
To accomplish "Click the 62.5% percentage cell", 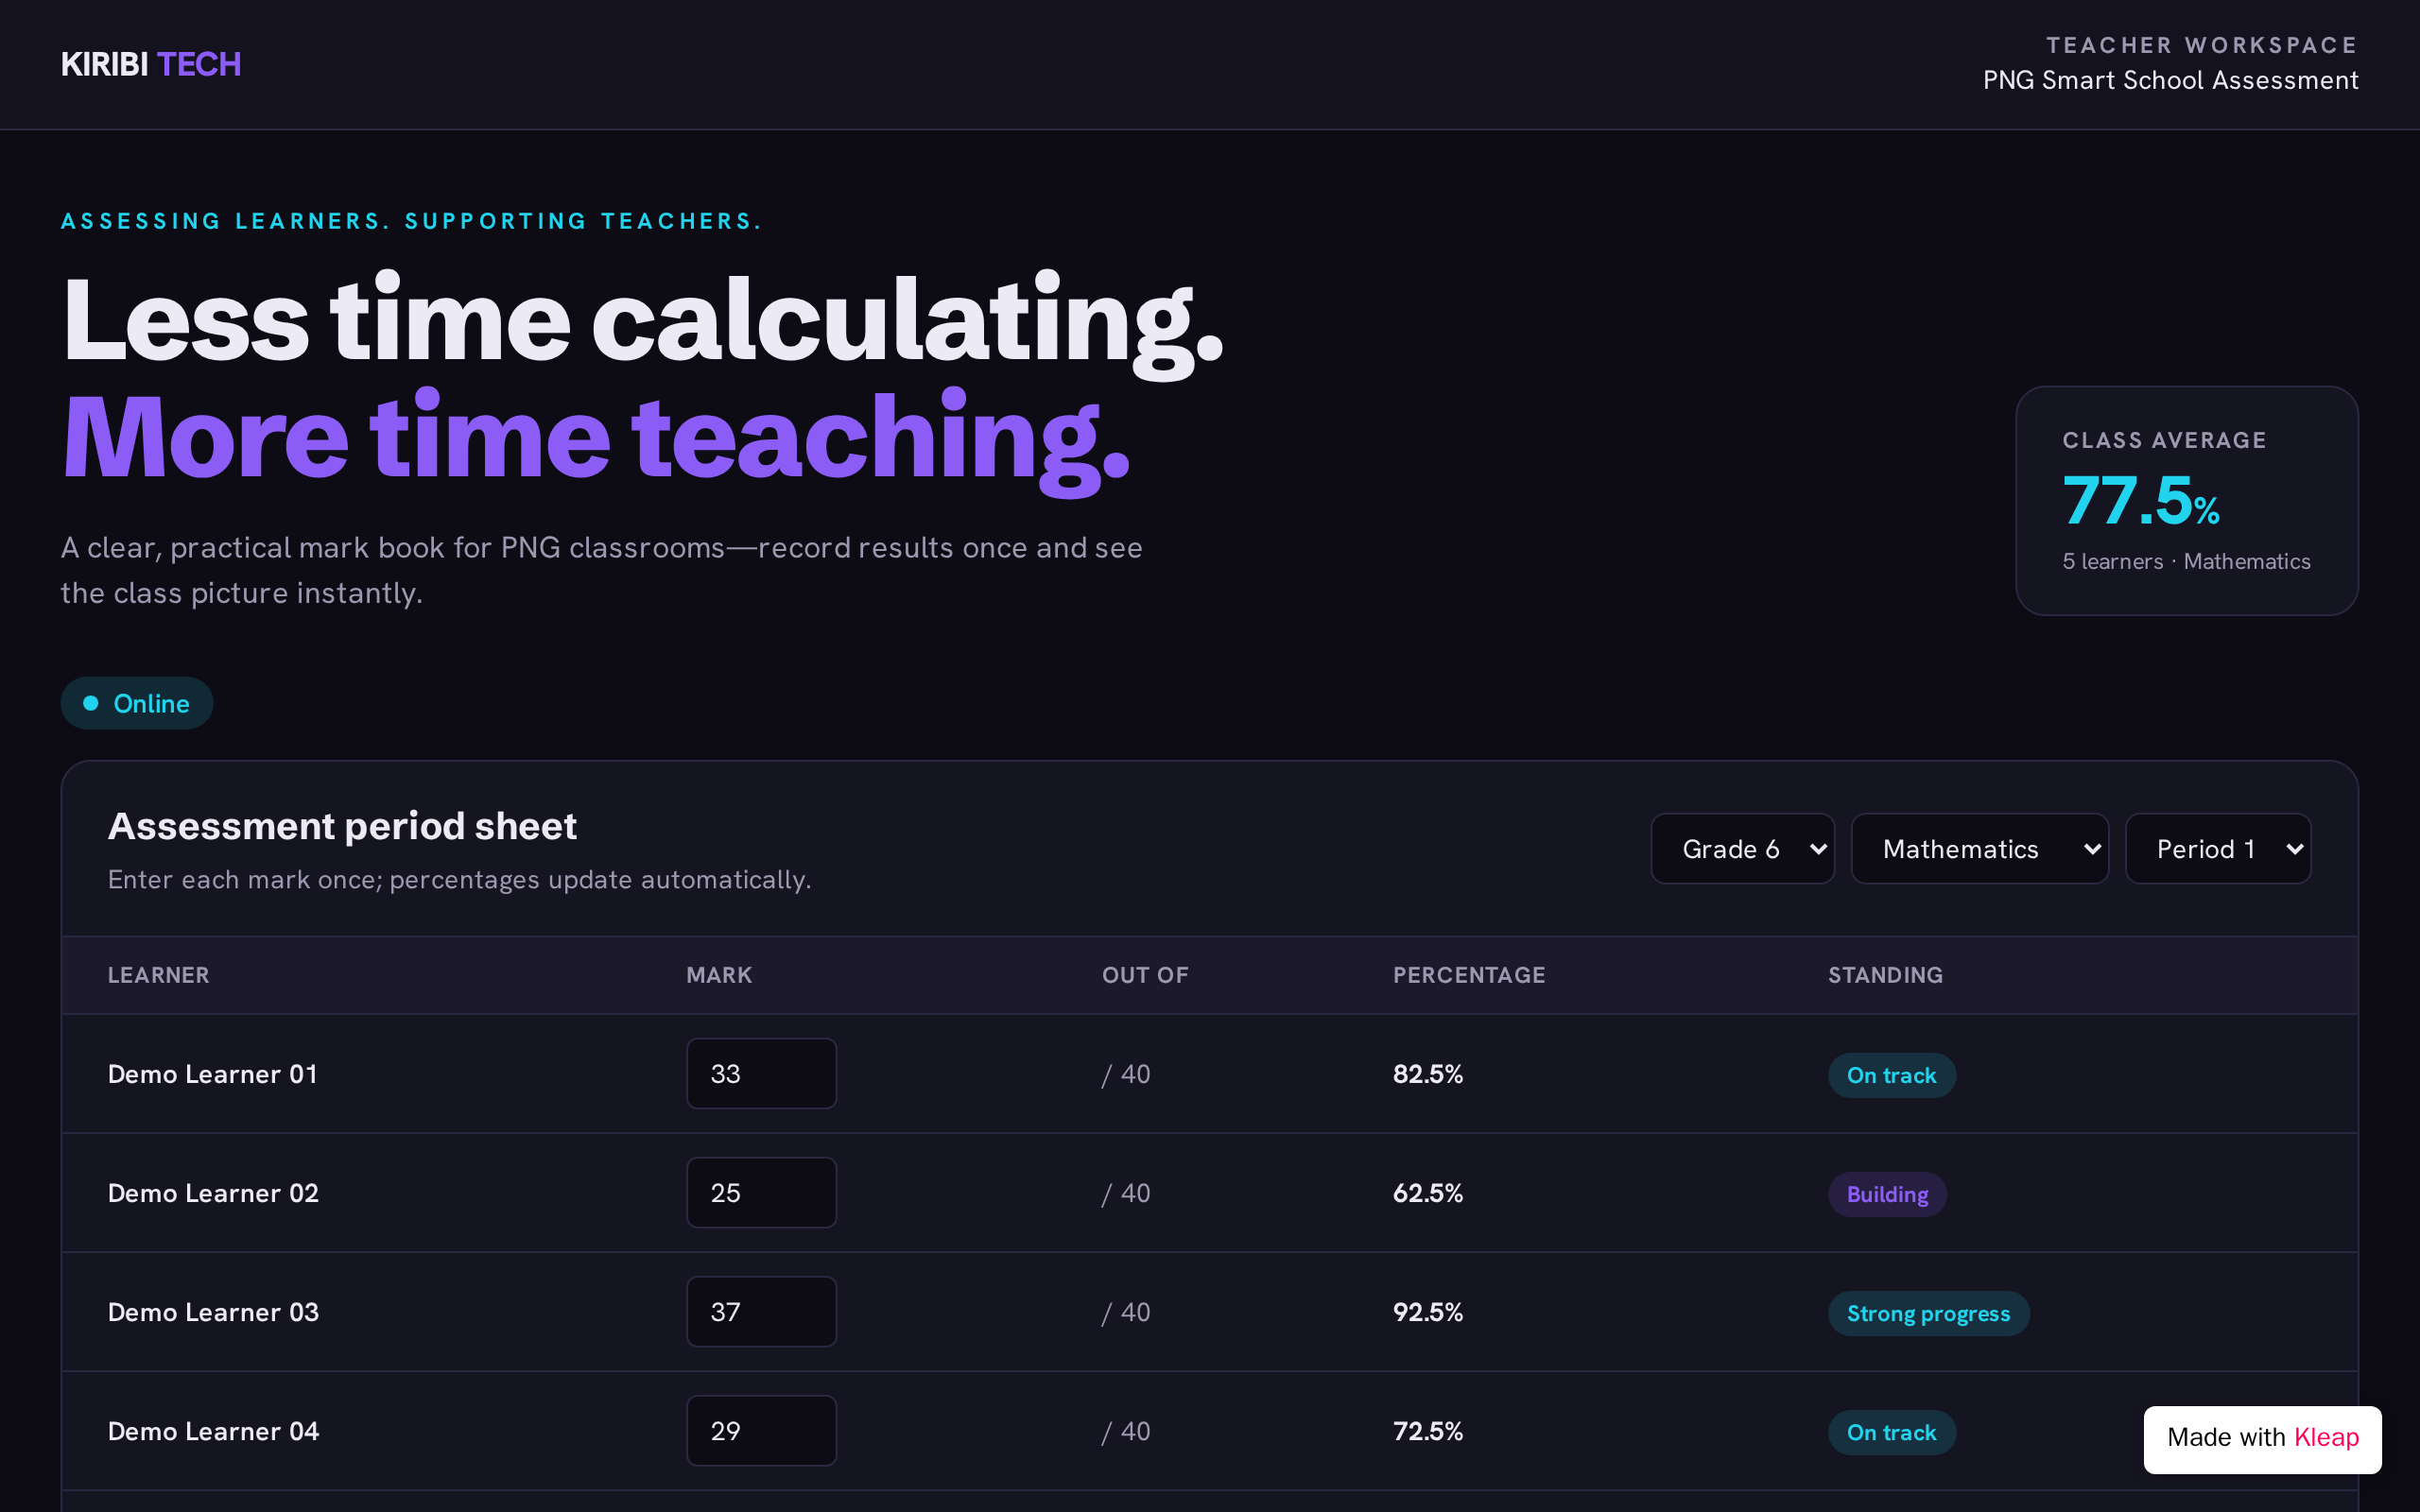I will (x=1427, y=1193).
